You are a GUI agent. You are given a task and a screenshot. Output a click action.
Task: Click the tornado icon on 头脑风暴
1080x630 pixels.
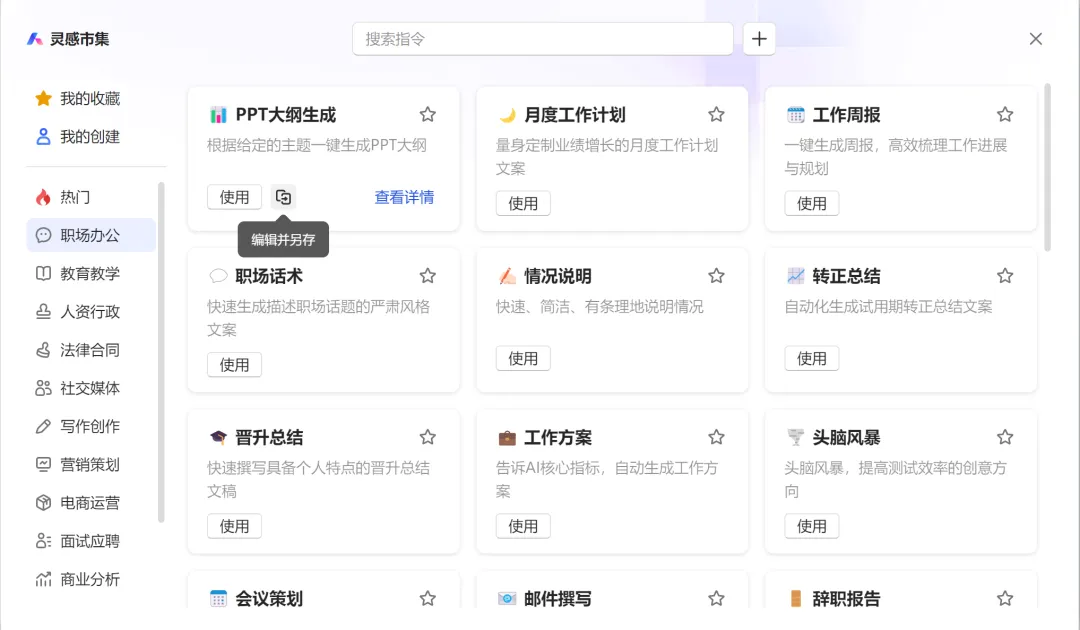[796, 437]
